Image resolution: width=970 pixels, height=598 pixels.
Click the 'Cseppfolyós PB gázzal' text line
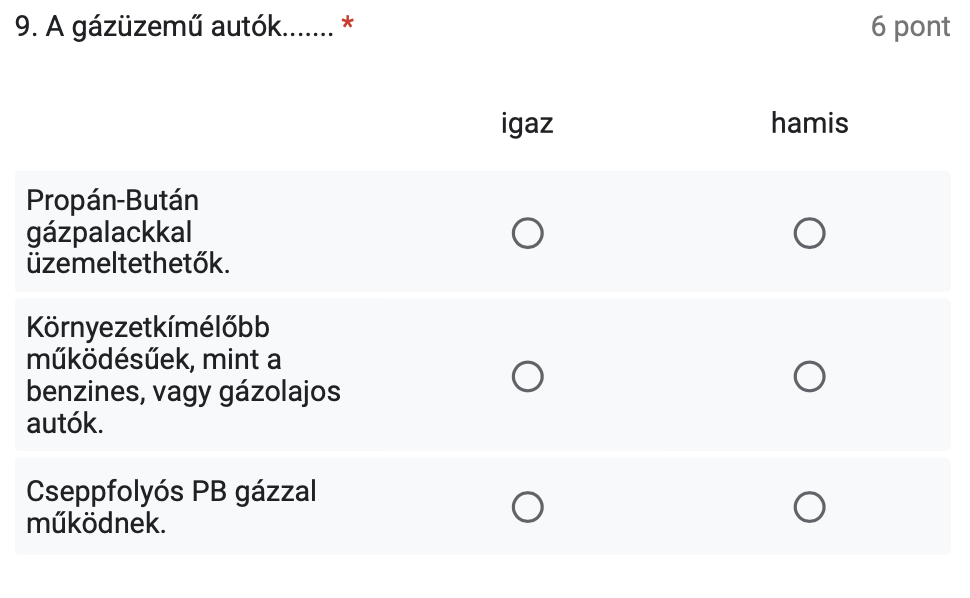pos(171,491)
